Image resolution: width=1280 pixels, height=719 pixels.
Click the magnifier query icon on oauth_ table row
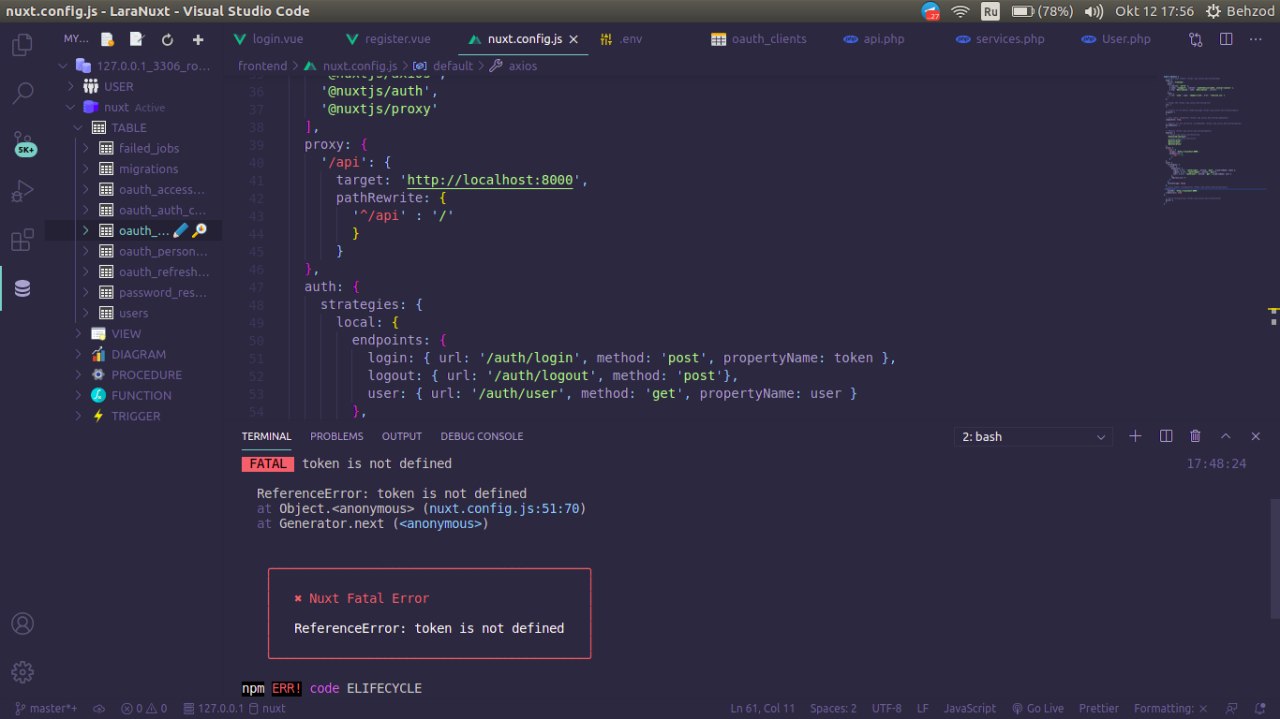(x=199, y=230)
